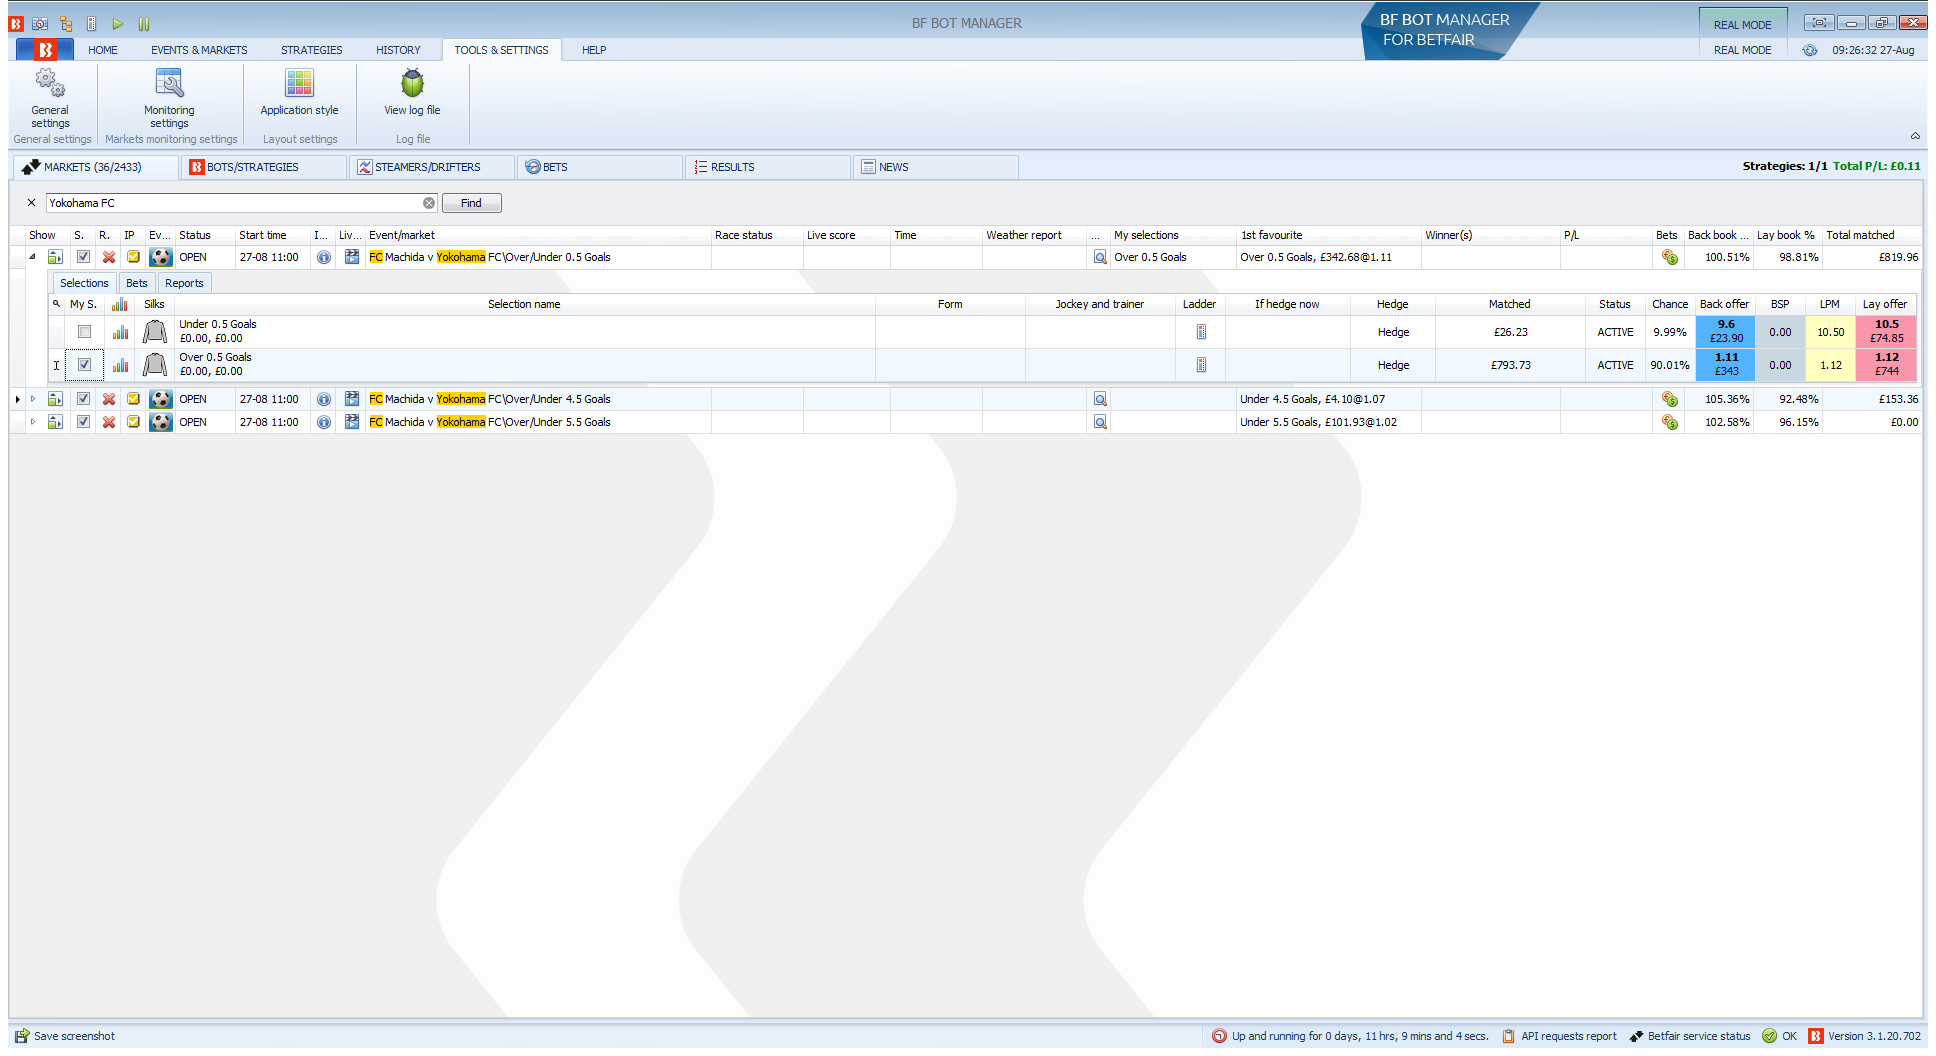Click the green pause icon in title bar

click(144, 23)
